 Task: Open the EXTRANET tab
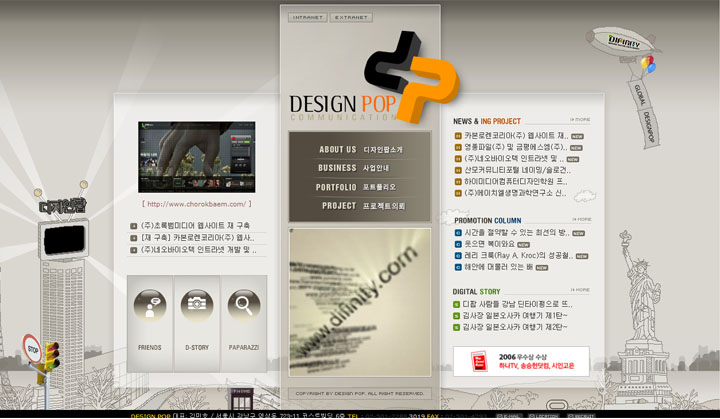pyautogui.click(x=351, y=17)
